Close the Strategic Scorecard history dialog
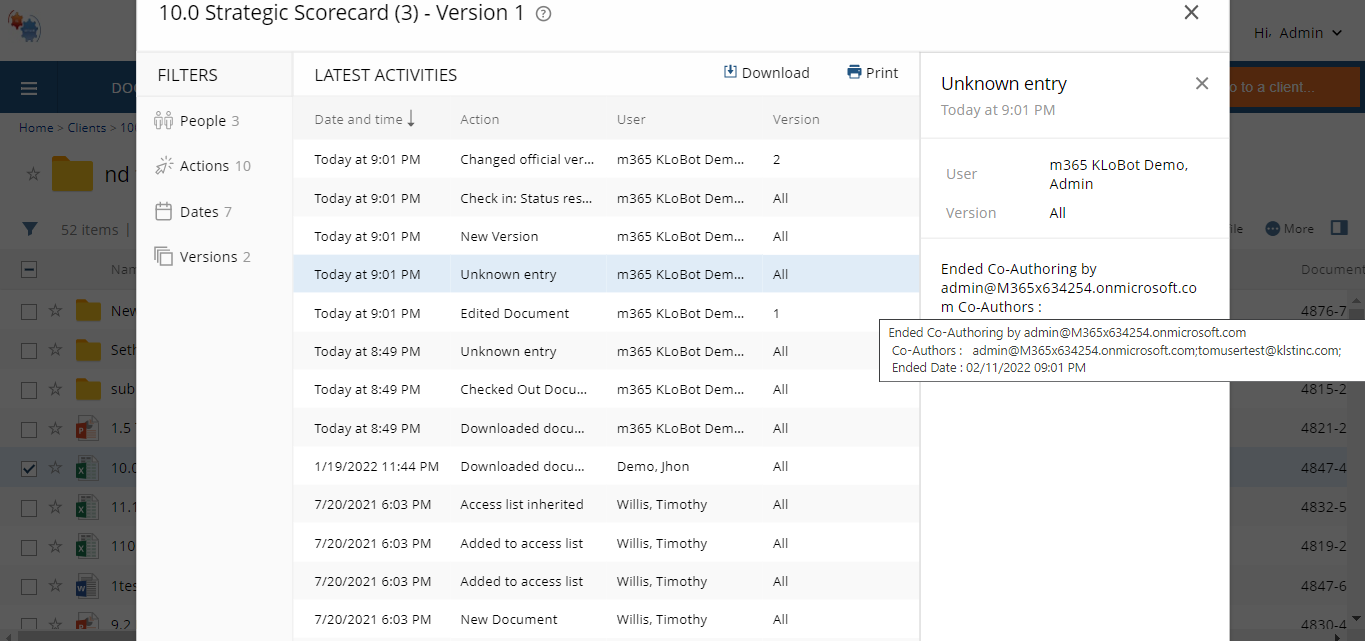The image size is (1365, 641). click(x=1191, y=12)
